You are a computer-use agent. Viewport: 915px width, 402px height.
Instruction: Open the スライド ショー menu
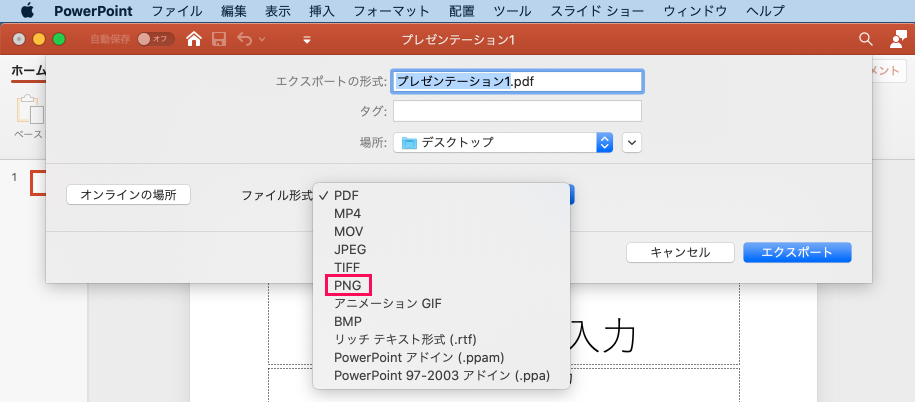pyautogui.click(x=598, y=11)
